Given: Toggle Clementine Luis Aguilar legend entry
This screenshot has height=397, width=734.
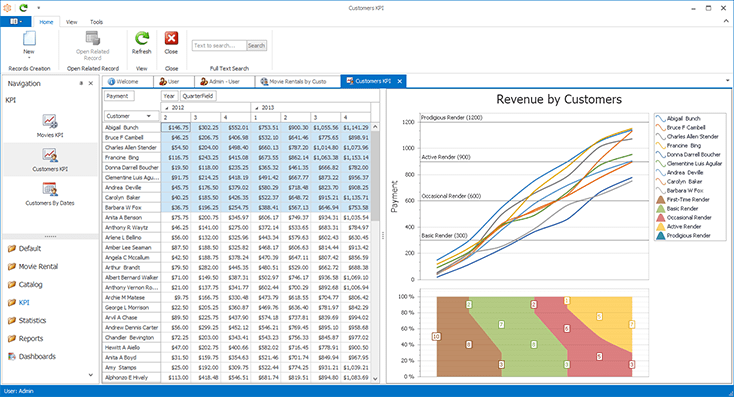Looking at the screenshot, I should click(689, 163).
